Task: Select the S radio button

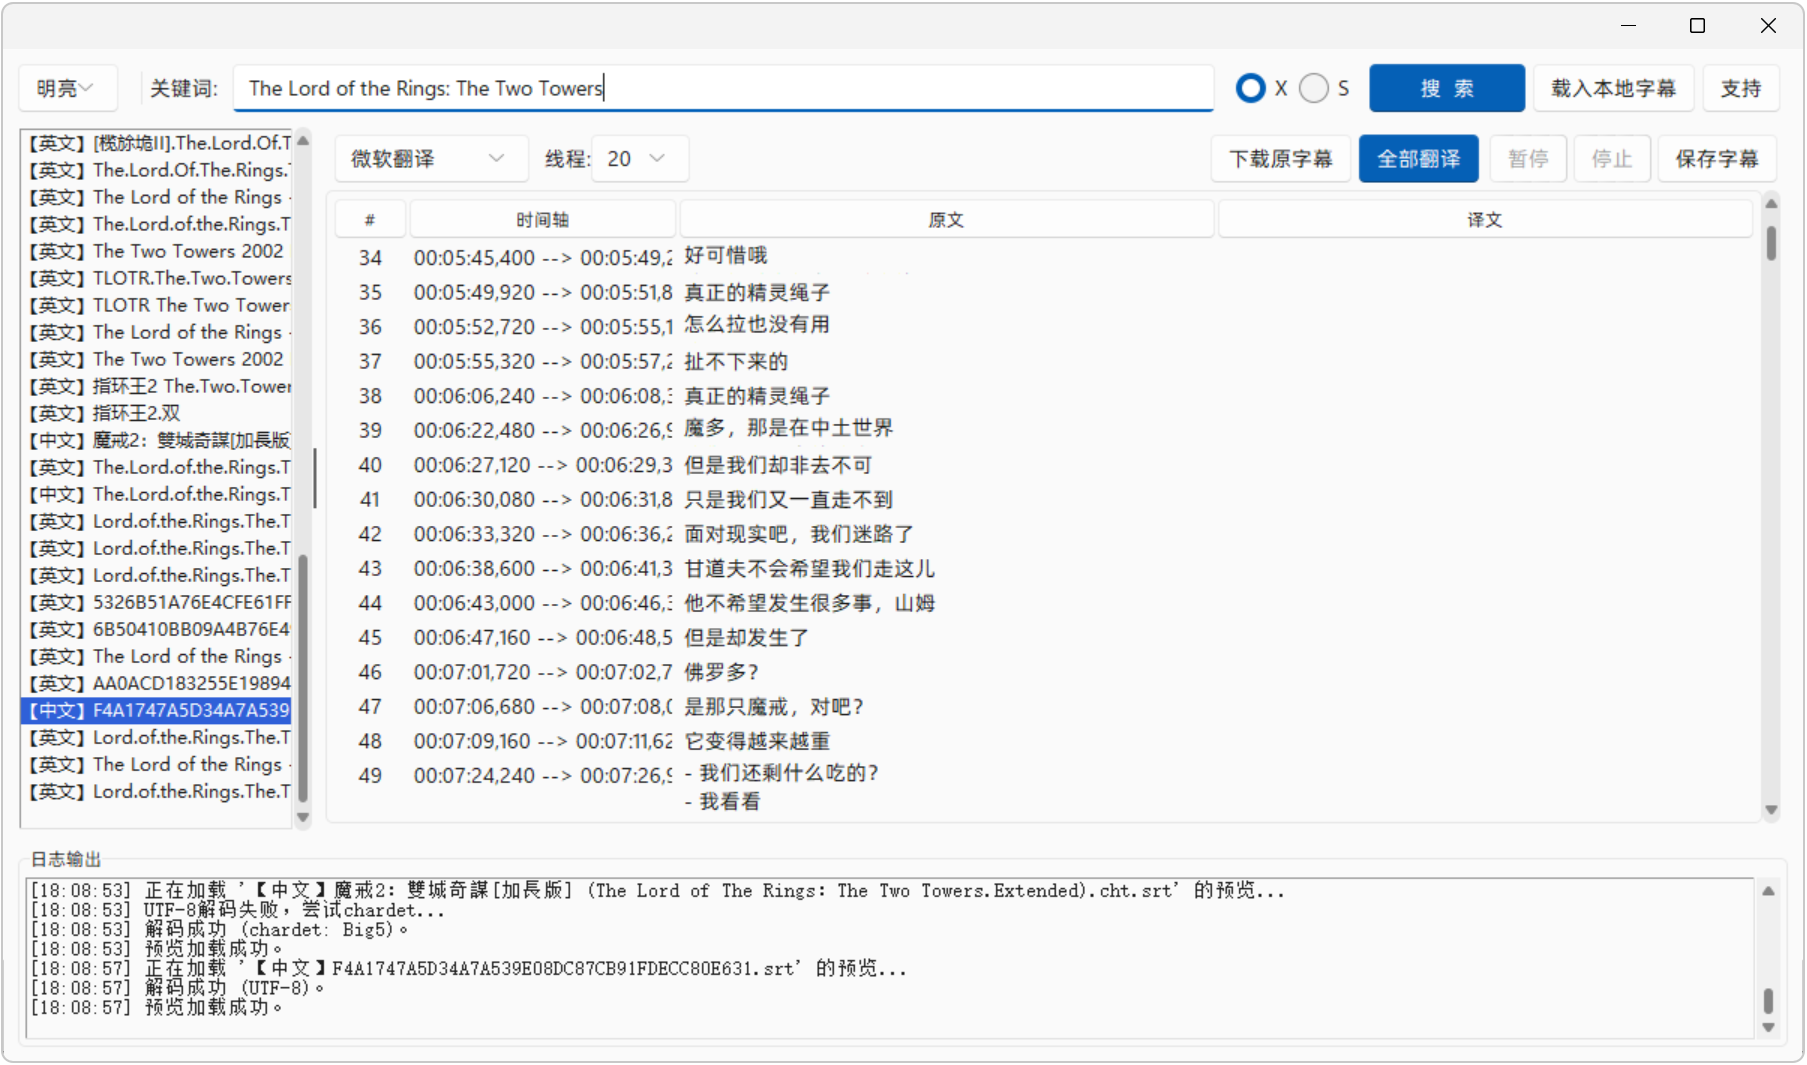Action: pos(1314,88)
